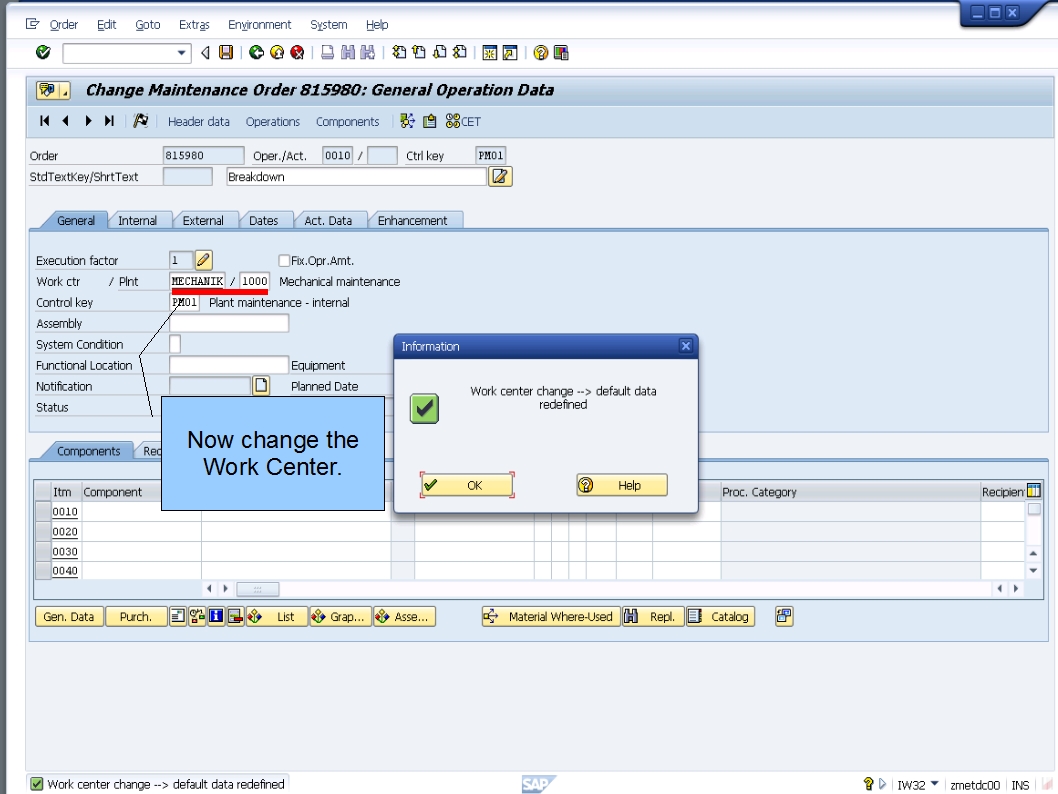The height and width of the screenshot is (794, 1058).
Task: Open long text editor icon next to Breakdown
Action: pos(500,176)
